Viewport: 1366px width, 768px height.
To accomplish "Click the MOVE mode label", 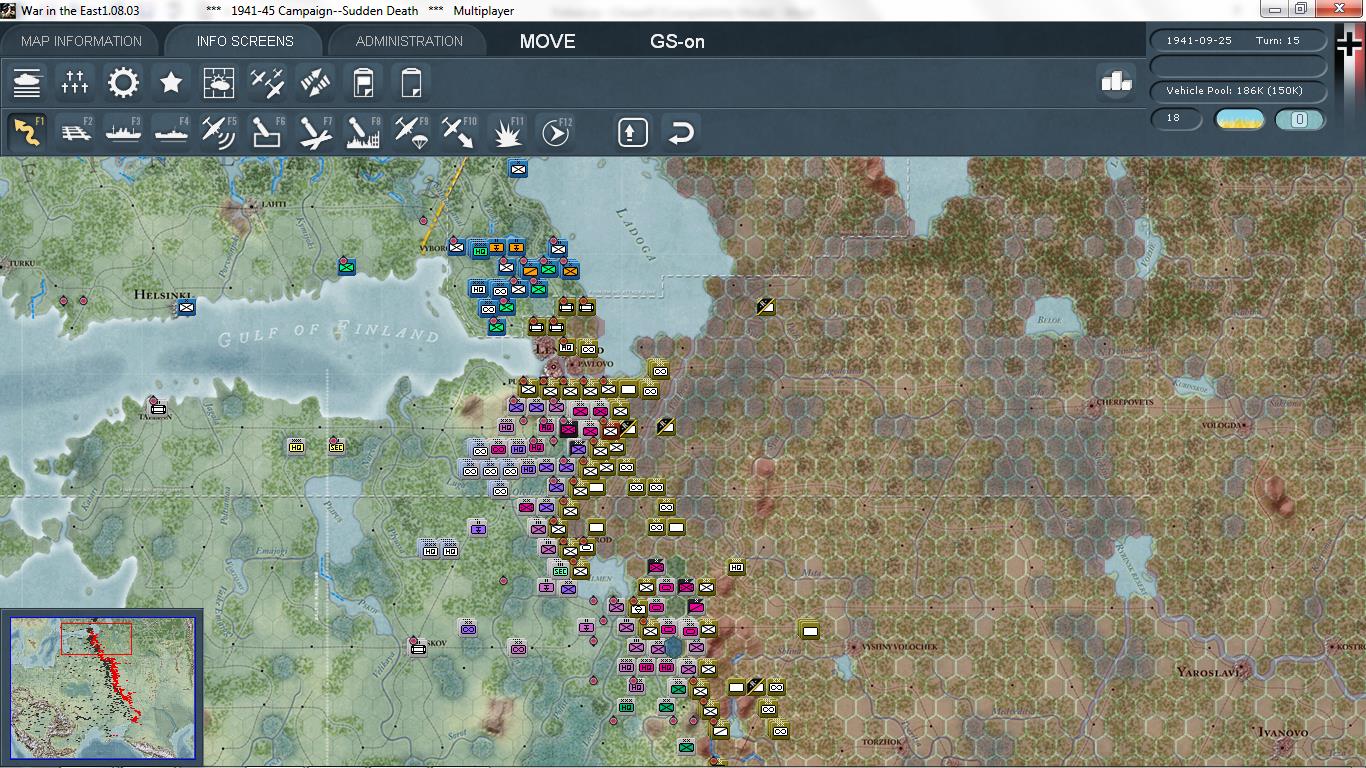I will point(548,41).
